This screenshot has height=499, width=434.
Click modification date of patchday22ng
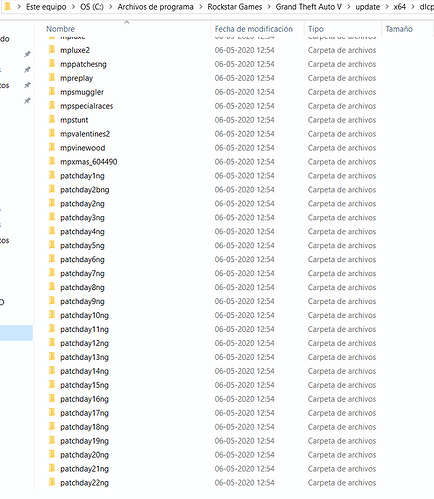pyautogui.click(x=245, y=482)
